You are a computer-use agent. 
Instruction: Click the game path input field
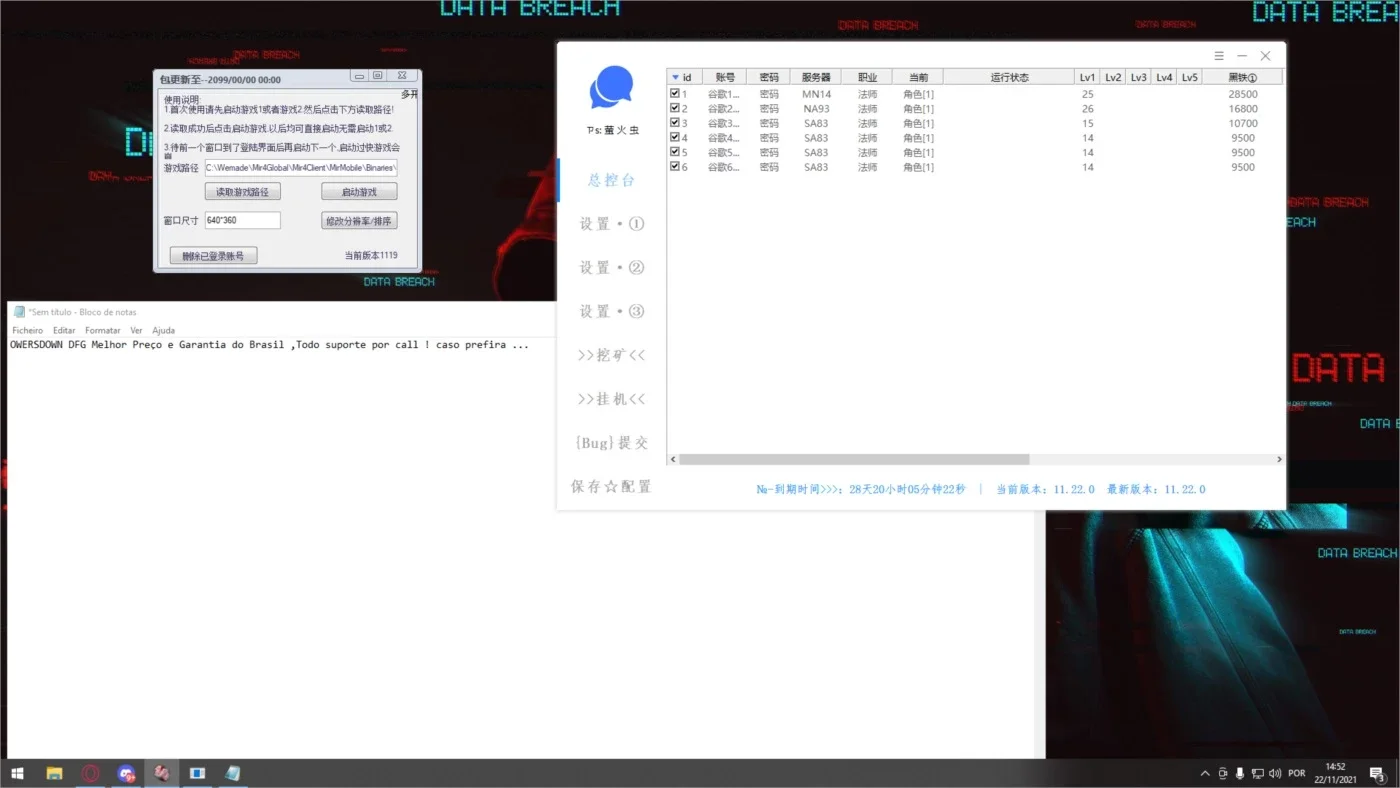click(301, 168)
